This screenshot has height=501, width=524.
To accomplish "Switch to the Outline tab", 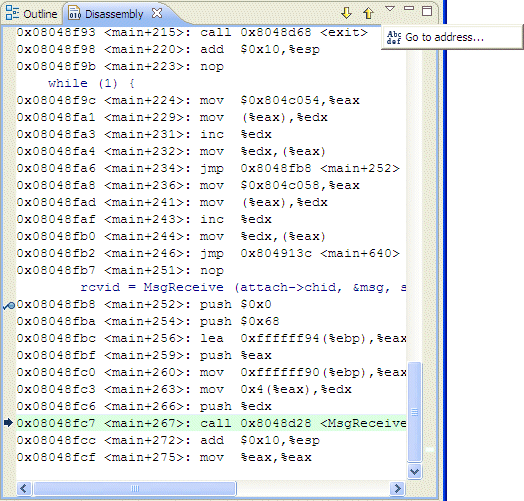I will click(x=31, y=13).
